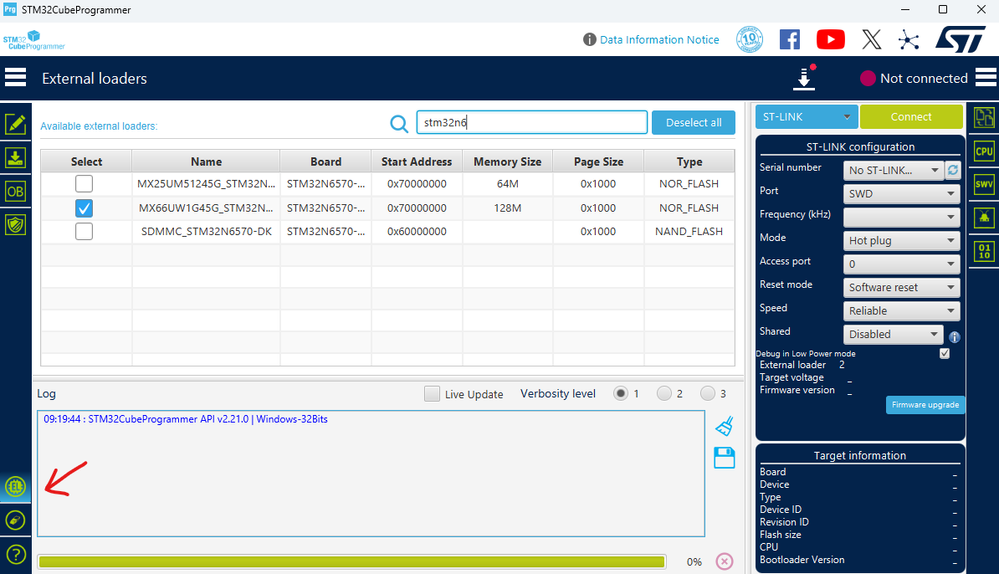This screenshot has height=574, width=999.
Task: Toggle the Live Update checkbox
Action: pos(432,394)
